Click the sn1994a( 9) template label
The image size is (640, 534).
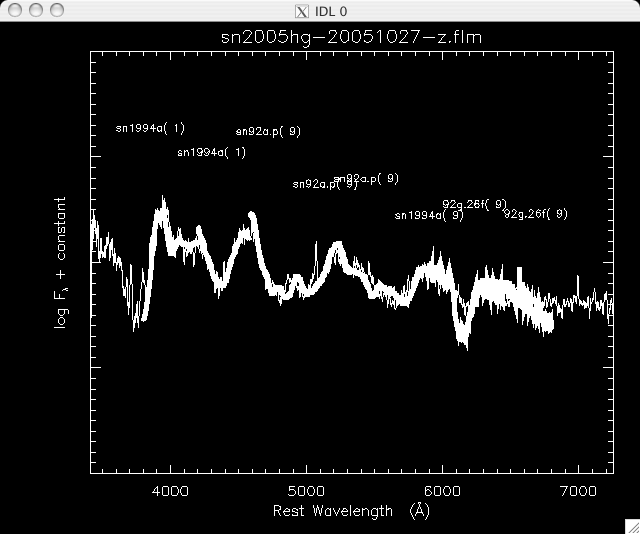[x=429, y=215]
